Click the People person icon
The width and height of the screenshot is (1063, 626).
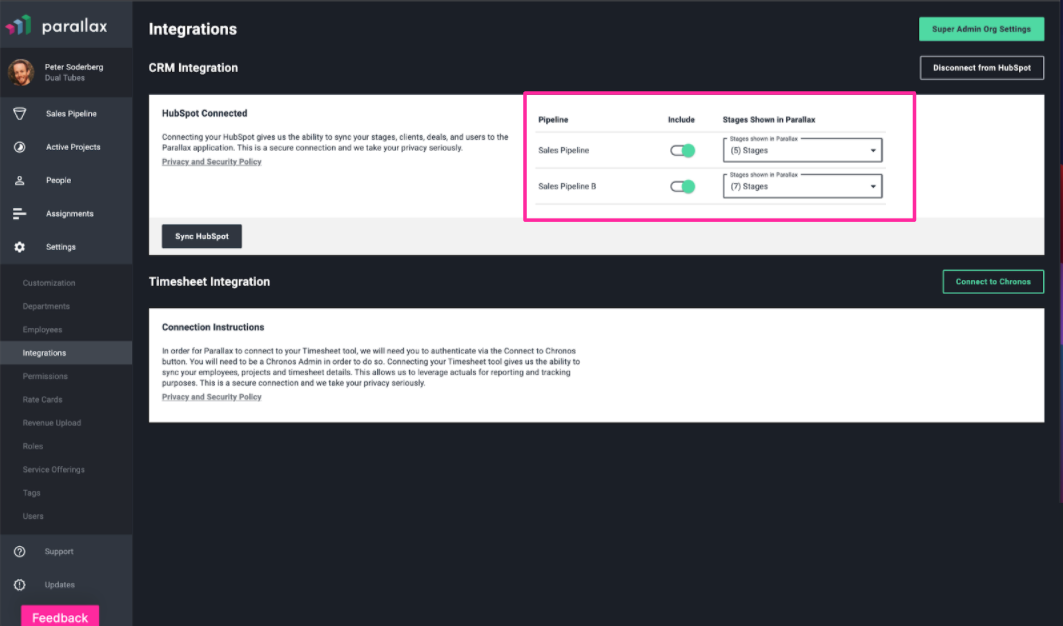(20, 180)
